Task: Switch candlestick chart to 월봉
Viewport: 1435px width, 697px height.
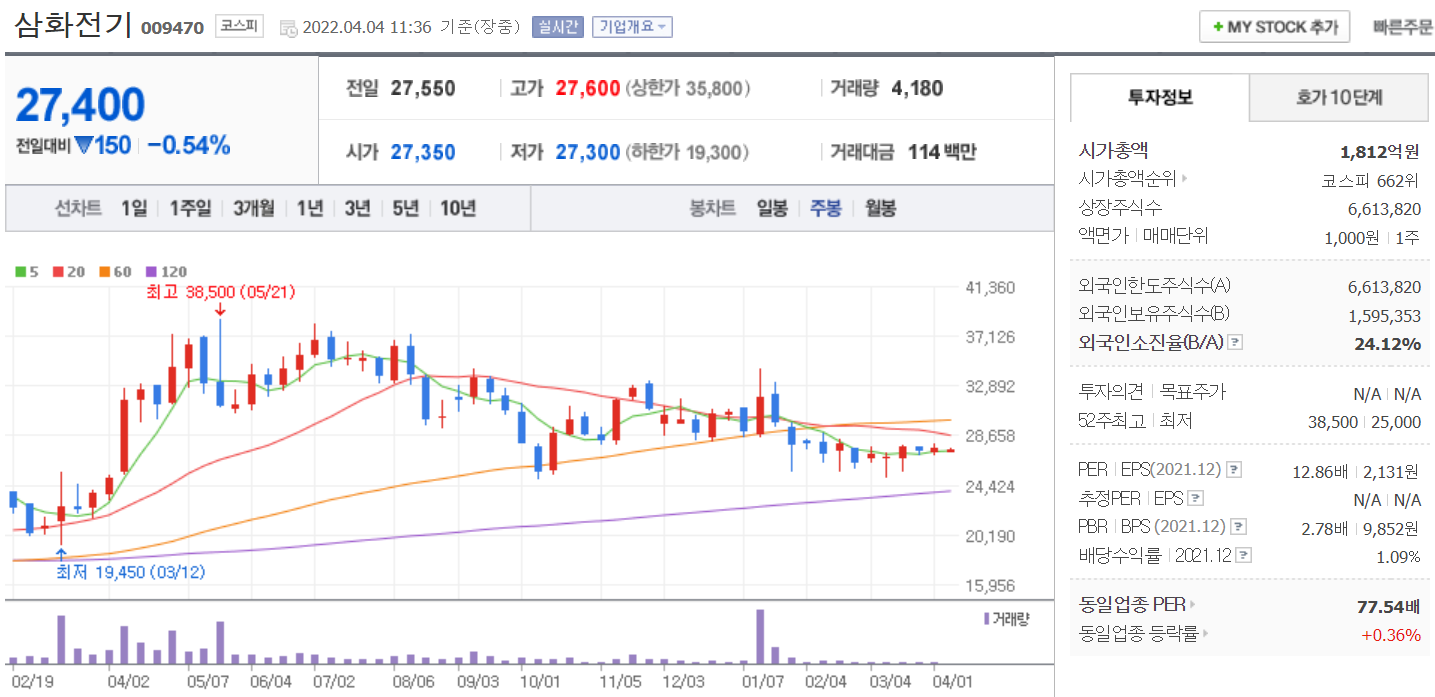Action: [x=879, y=208]
